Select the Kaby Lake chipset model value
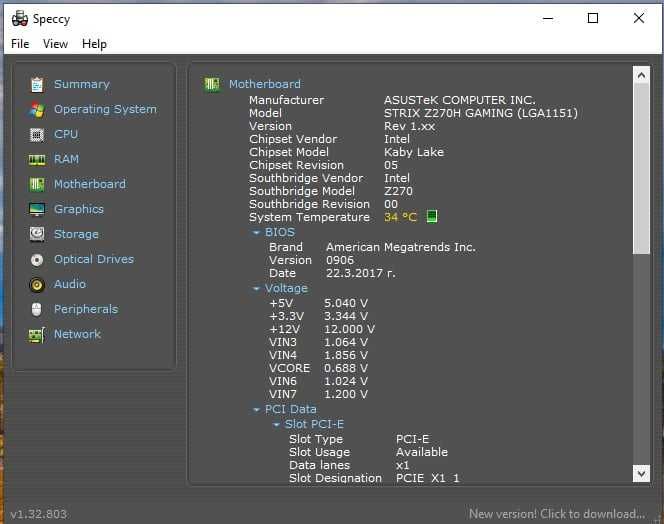The width and height of the screenshot is (664, 524). [414, 152]
